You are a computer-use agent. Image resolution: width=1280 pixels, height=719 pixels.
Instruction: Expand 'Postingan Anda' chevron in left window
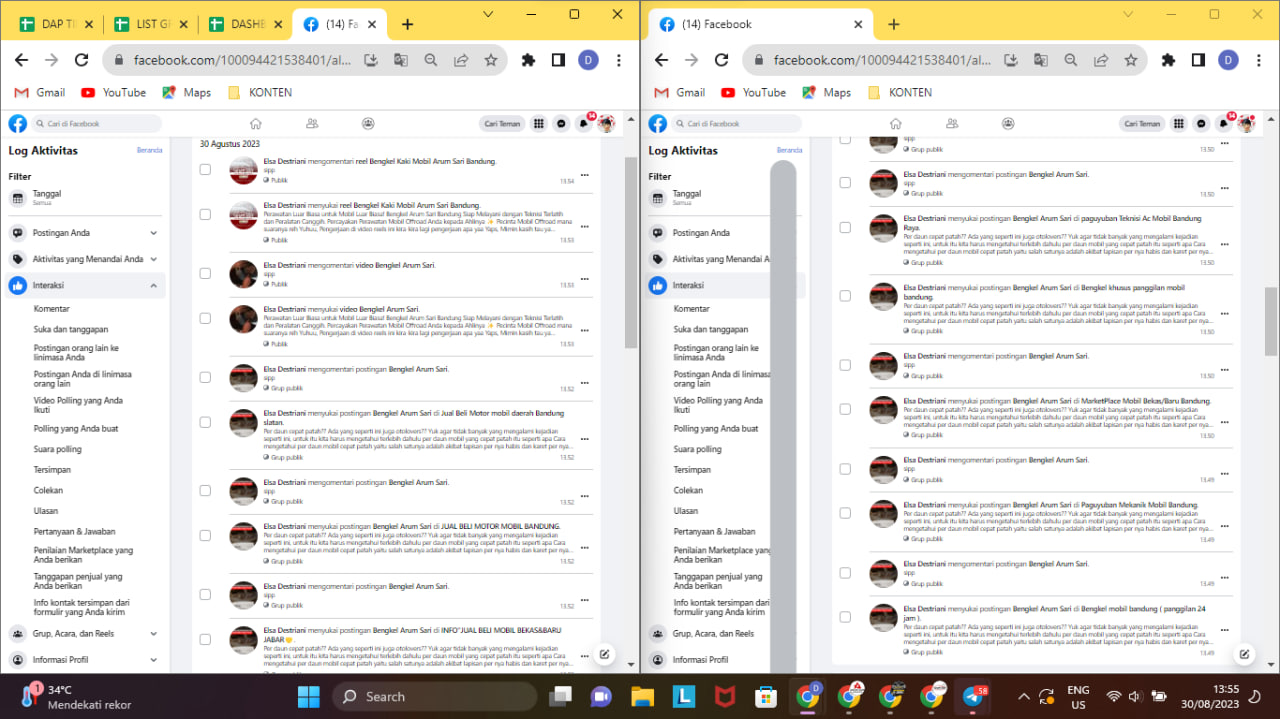point(154,233)
